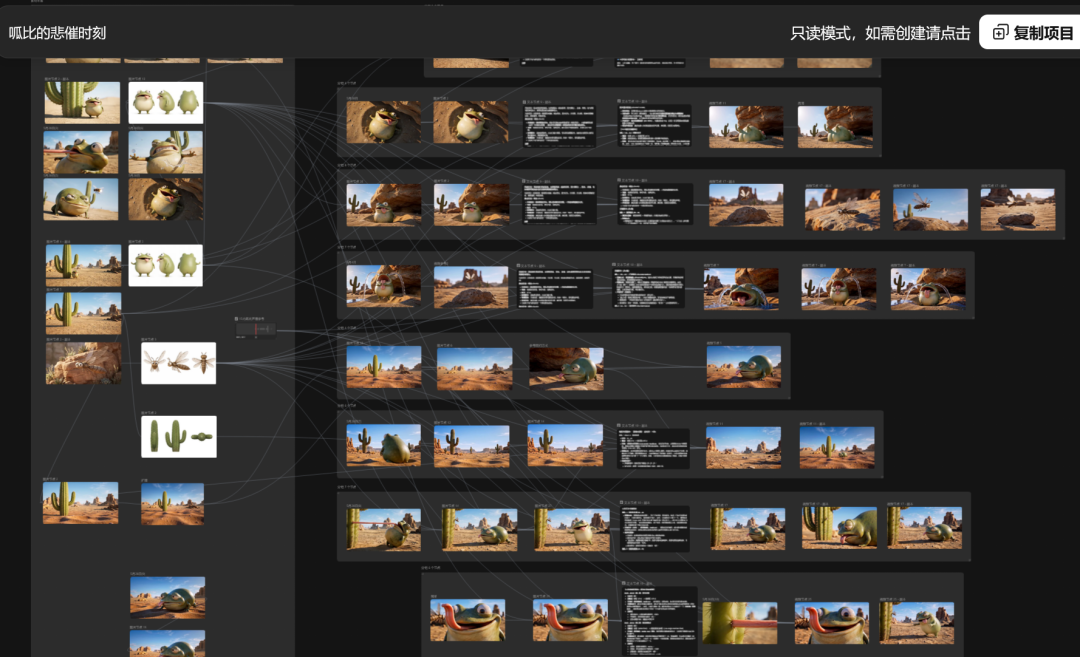Click the rock mound with butte background image
This screenshot has width=1080, height=657.
point(471,286)
